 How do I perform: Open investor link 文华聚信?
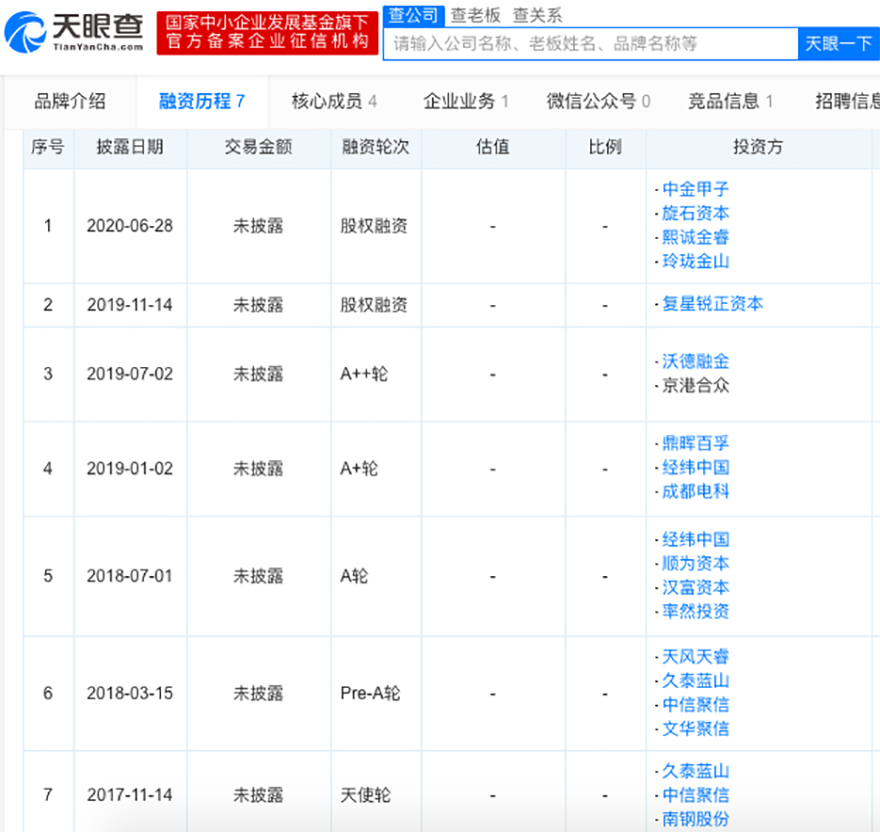click(x=695, y=729)
